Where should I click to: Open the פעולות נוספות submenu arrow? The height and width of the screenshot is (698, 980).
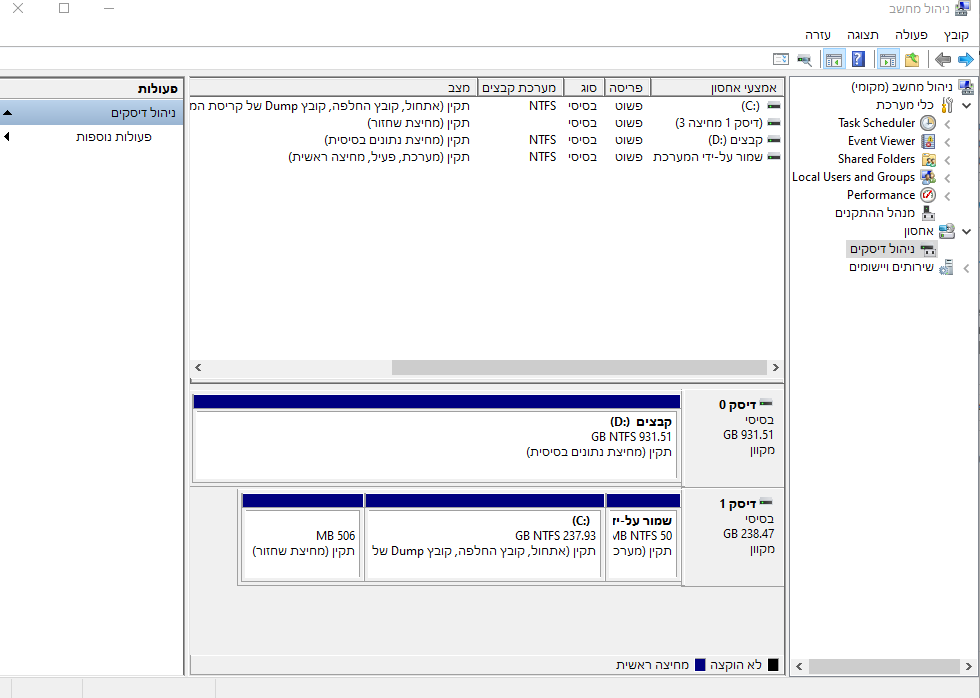(7, 136)
